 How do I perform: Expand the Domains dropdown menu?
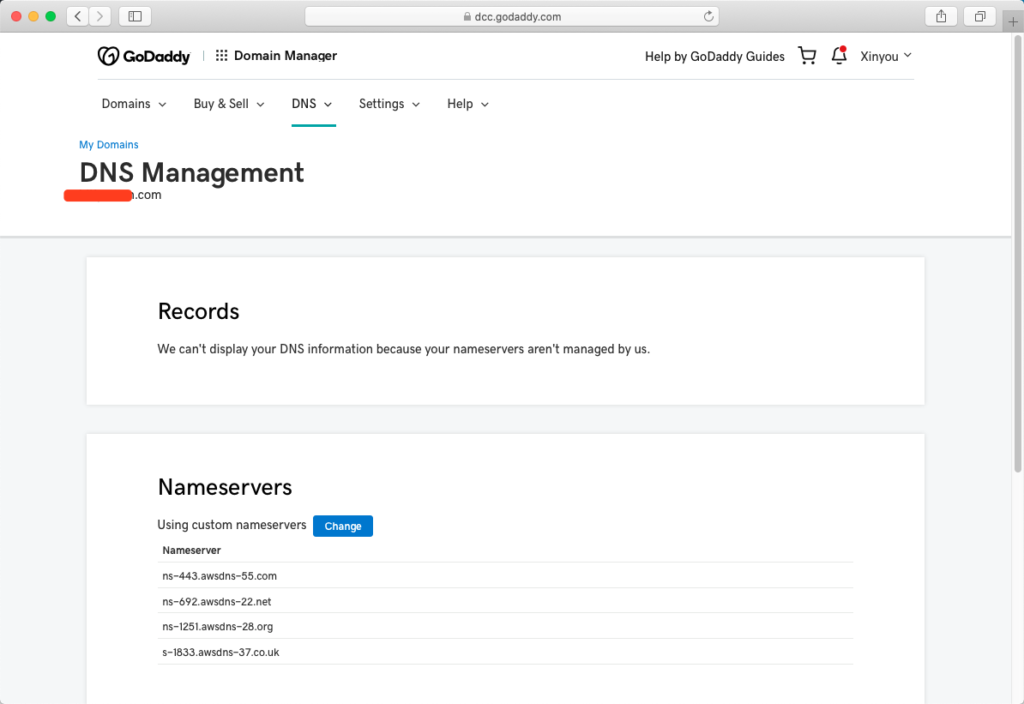(134, 104)
